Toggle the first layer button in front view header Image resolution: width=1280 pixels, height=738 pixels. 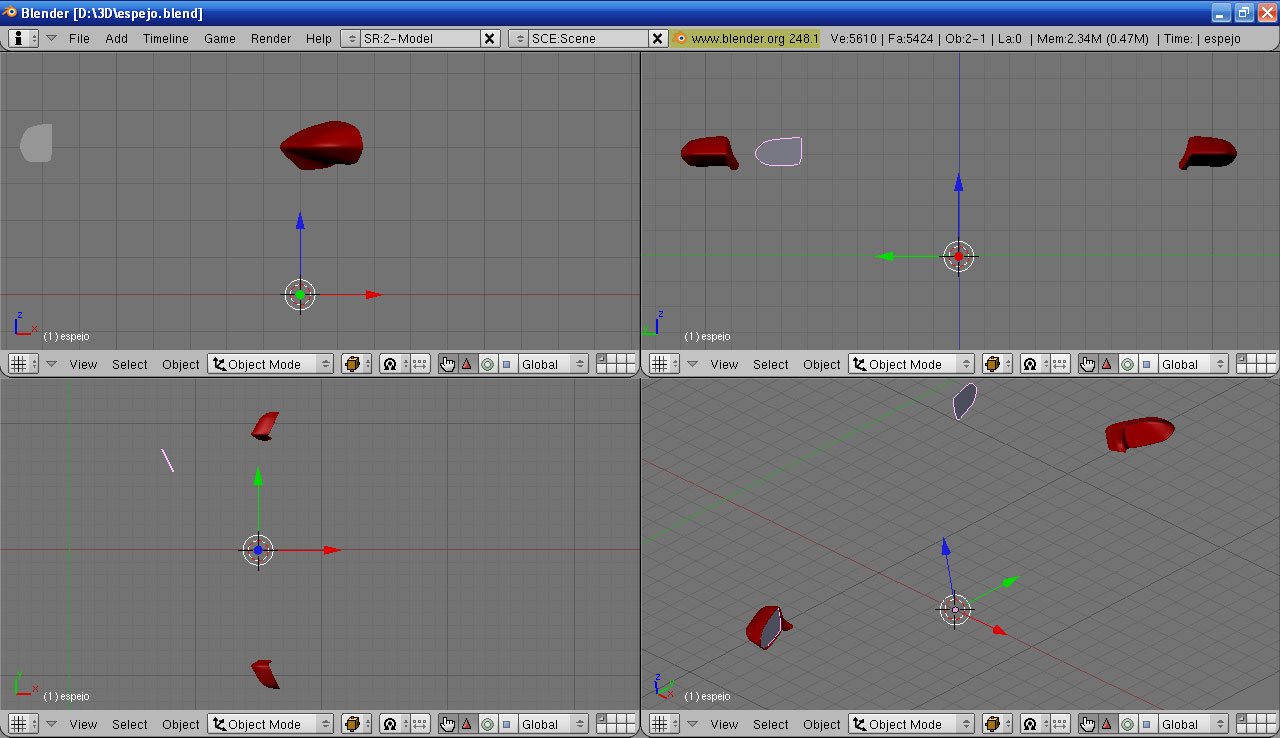point(601,360)
